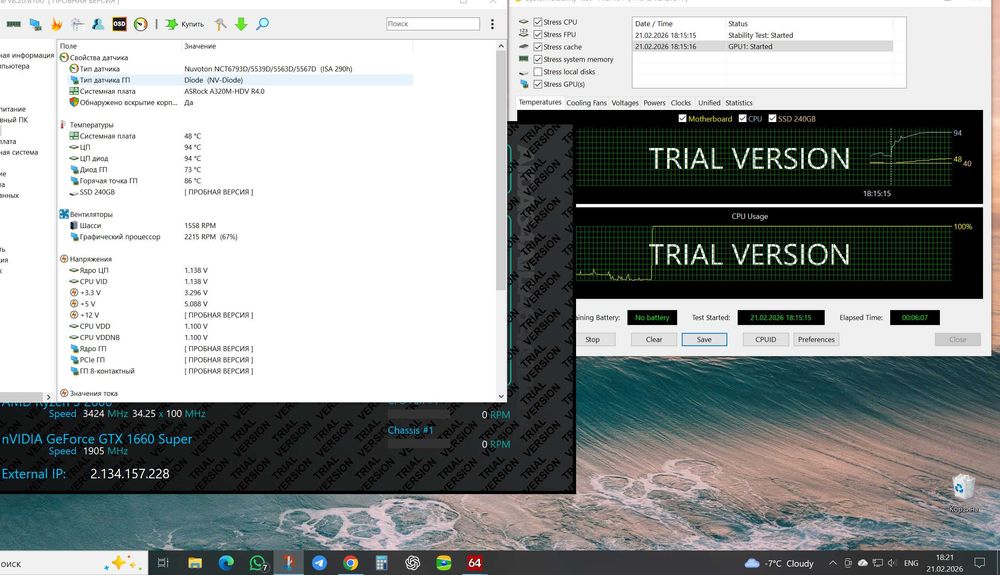
Task: Uncheck the Stress GPU(s) option
Action: click(x=539, y=85)
